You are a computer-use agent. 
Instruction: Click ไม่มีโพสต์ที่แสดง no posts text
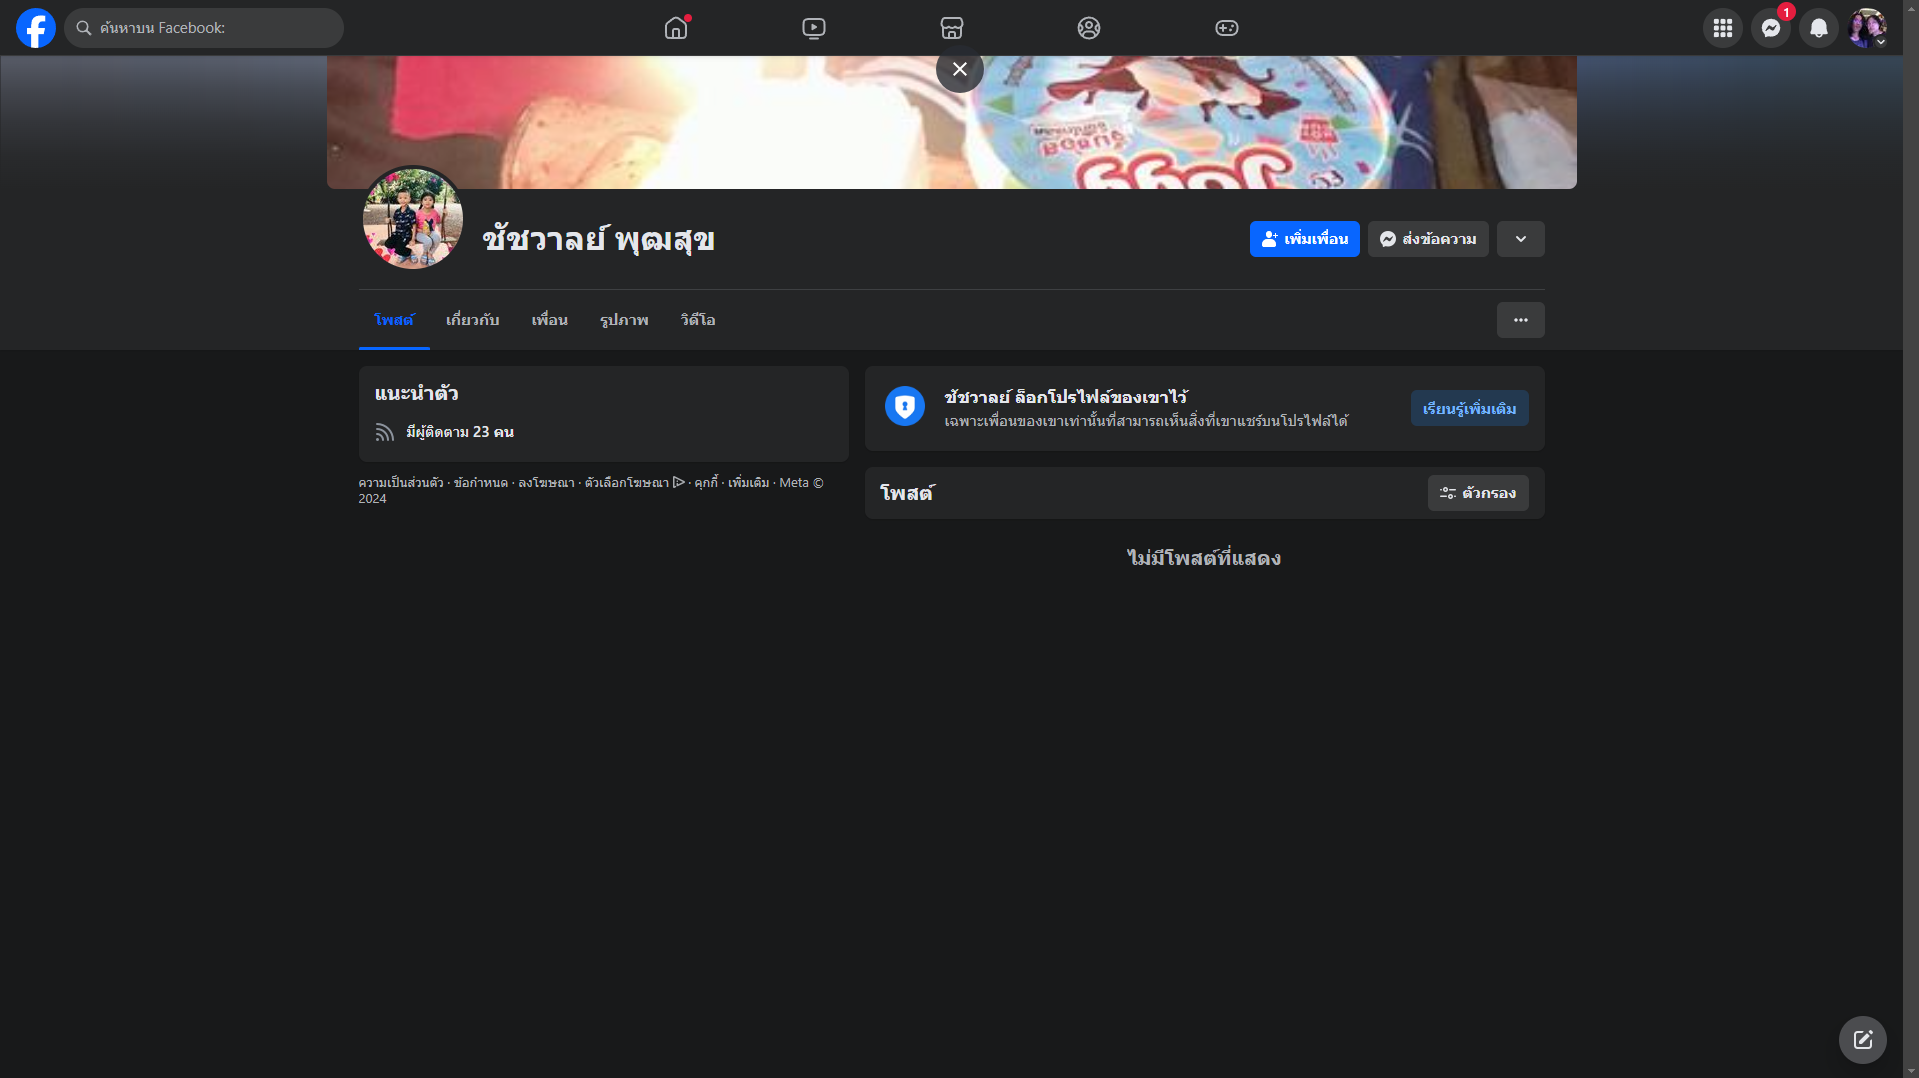(x=1204, y=558)
